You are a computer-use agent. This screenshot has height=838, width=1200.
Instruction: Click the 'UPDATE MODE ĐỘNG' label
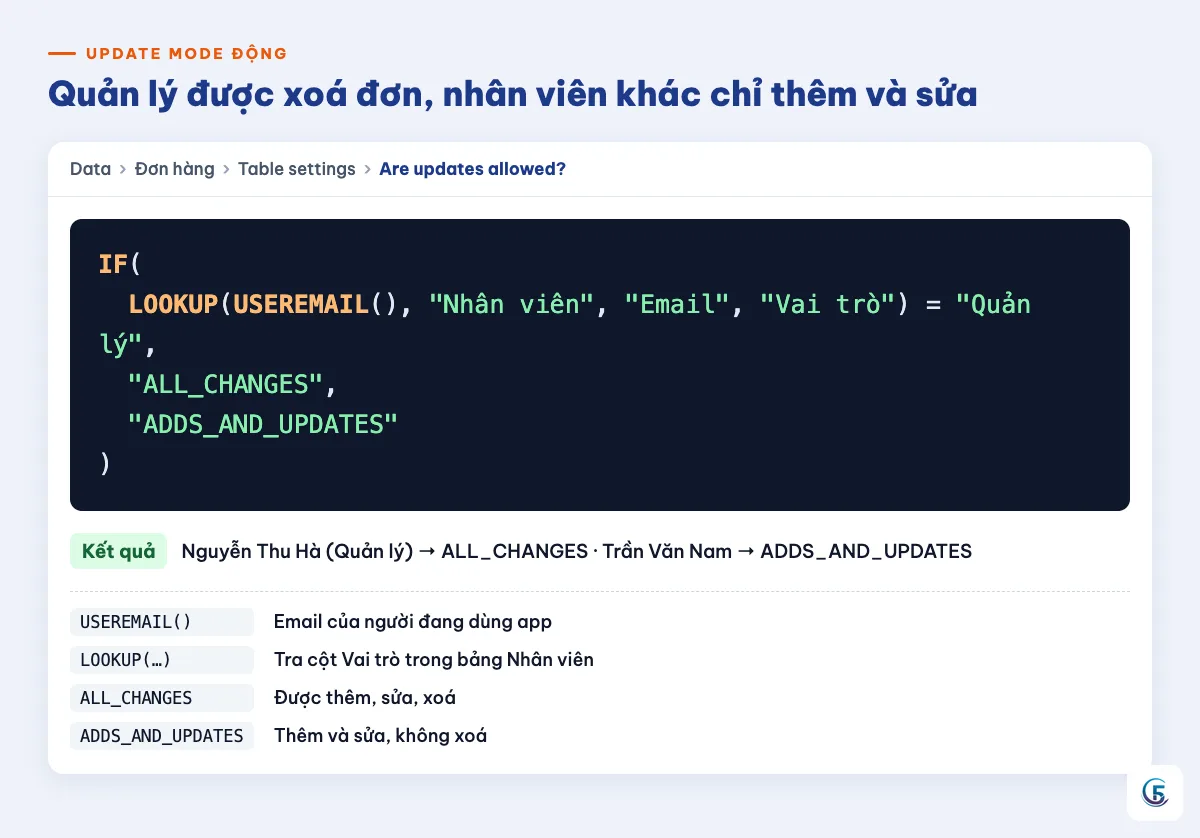click(186, 54)
